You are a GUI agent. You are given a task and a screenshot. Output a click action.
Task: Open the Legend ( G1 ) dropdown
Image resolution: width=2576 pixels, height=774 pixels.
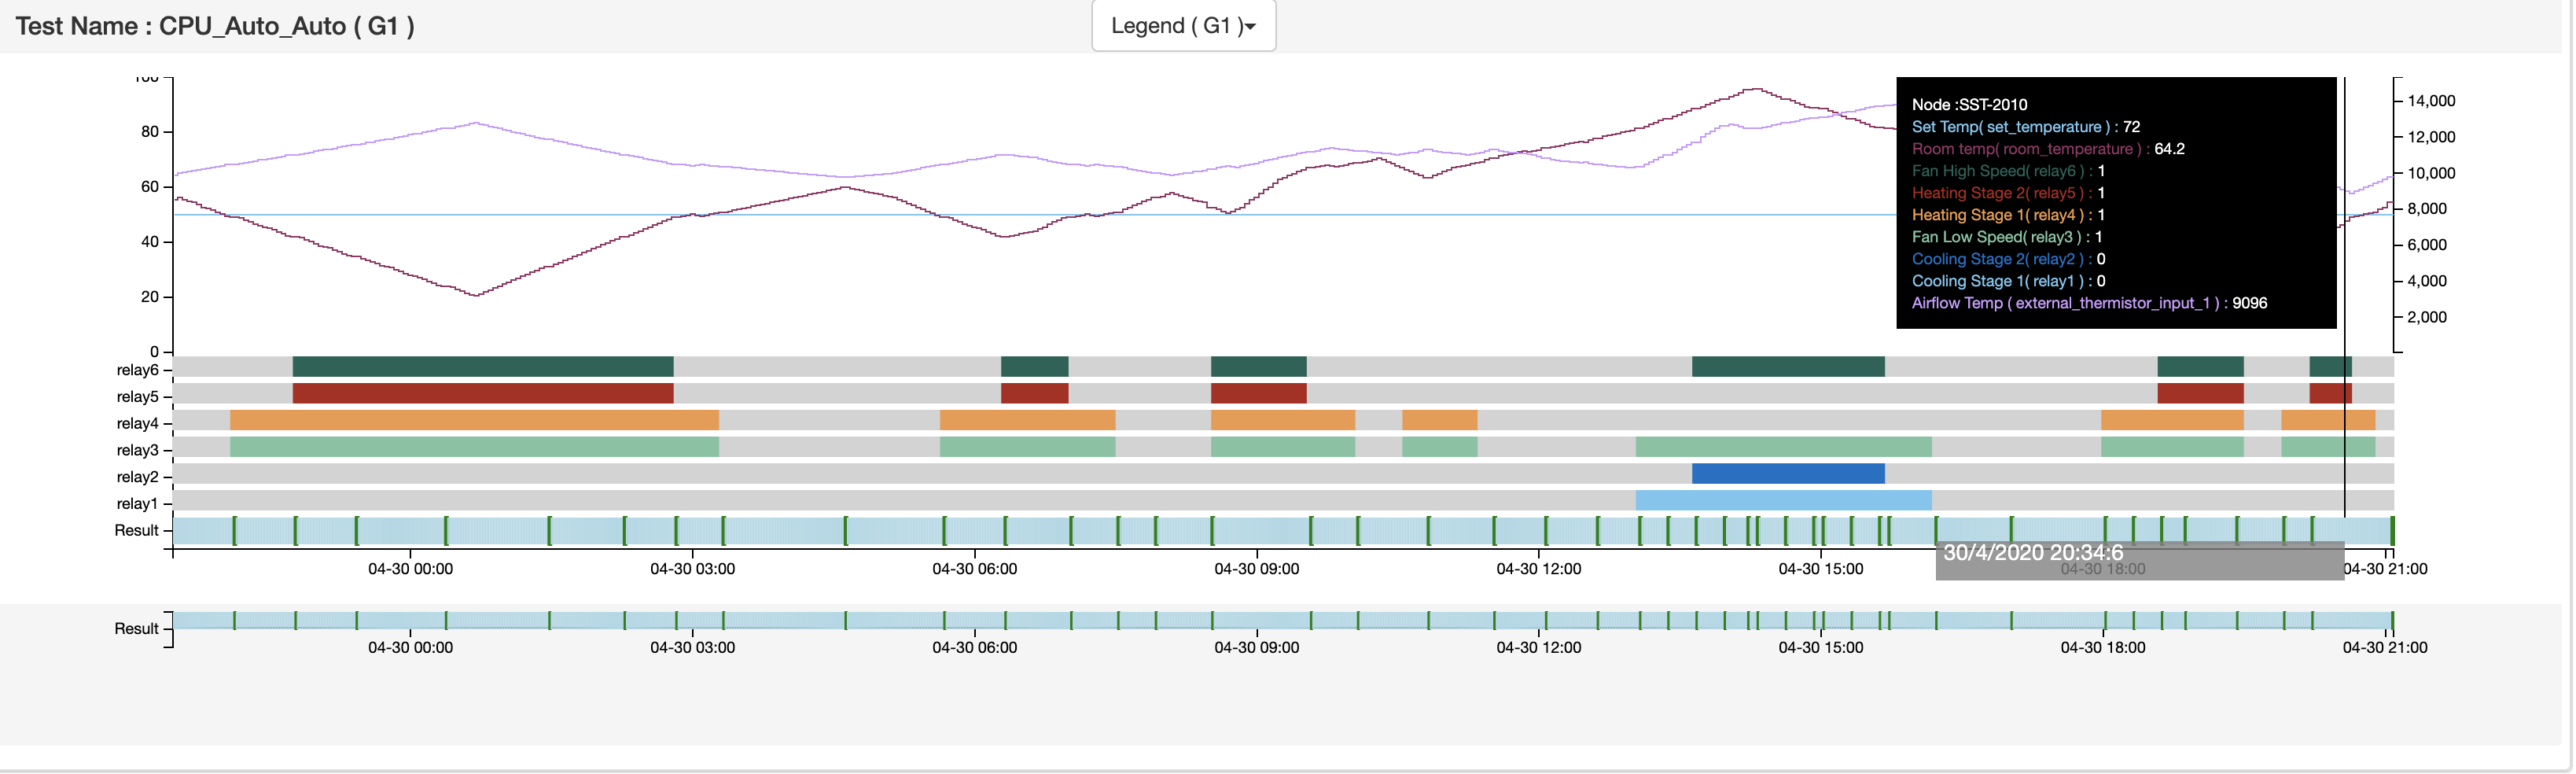coord(1181,26)
